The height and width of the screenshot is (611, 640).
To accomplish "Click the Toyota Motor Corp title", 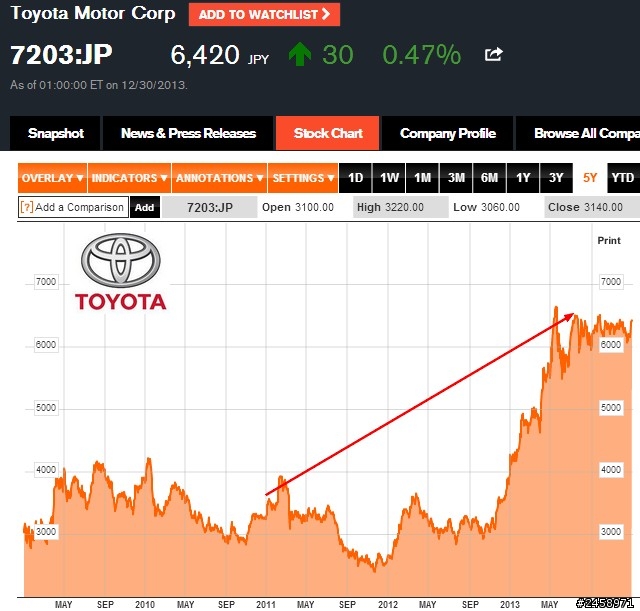I will pos(93,13).
